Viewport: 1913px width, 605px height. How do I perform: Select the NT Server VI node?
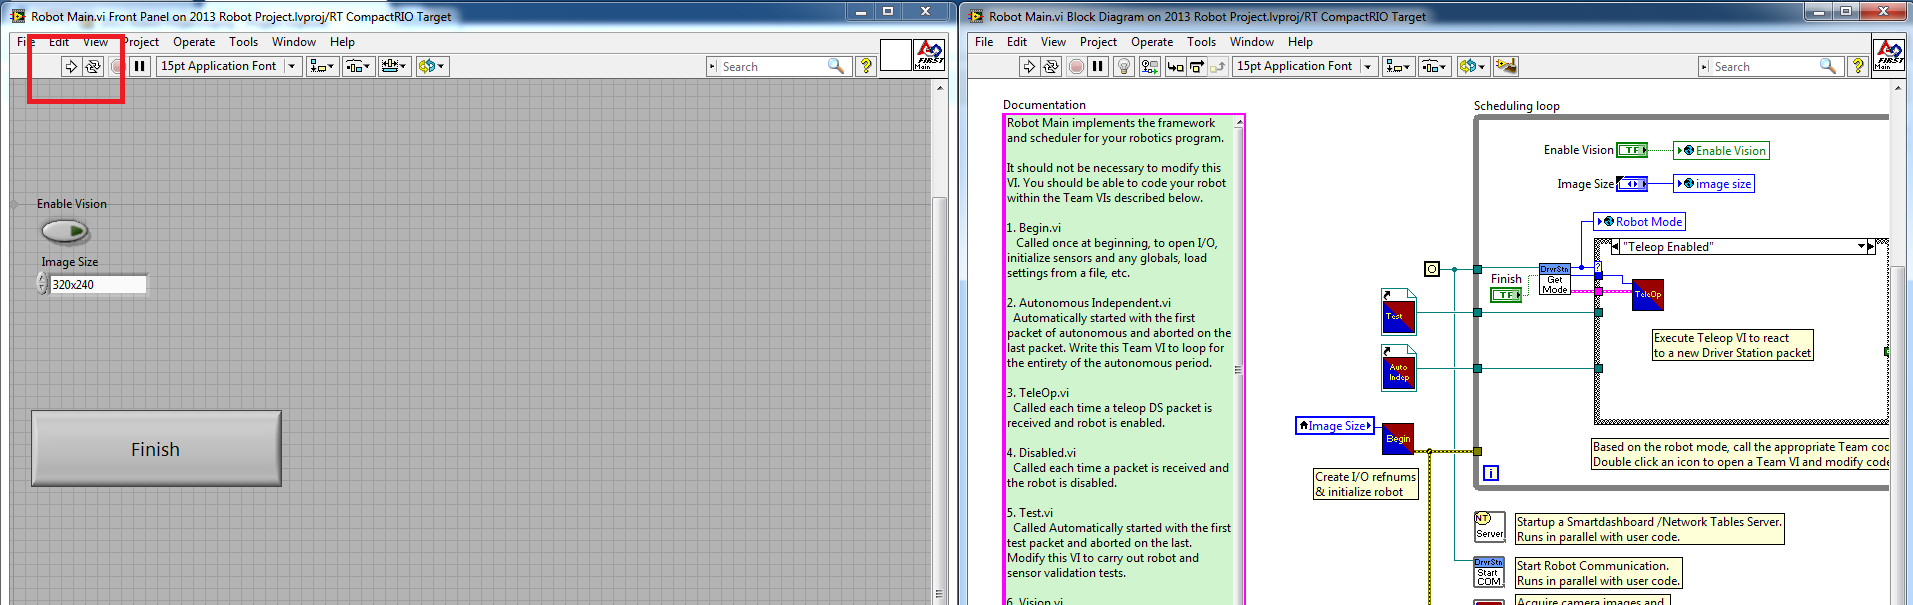click(1489, 526)
